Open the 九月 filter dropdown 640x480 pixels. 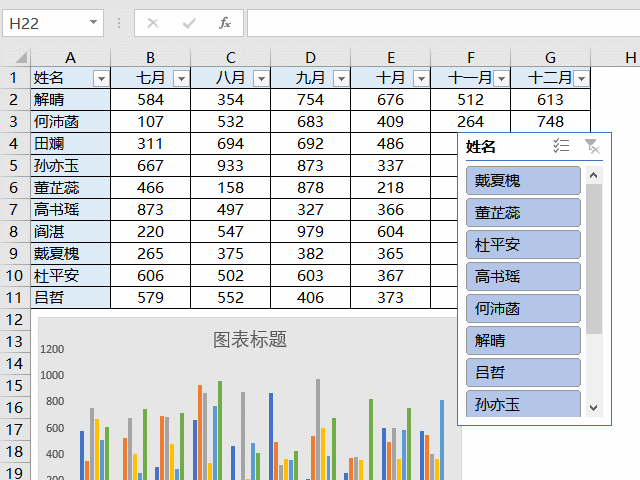click(x=341, y=78)
